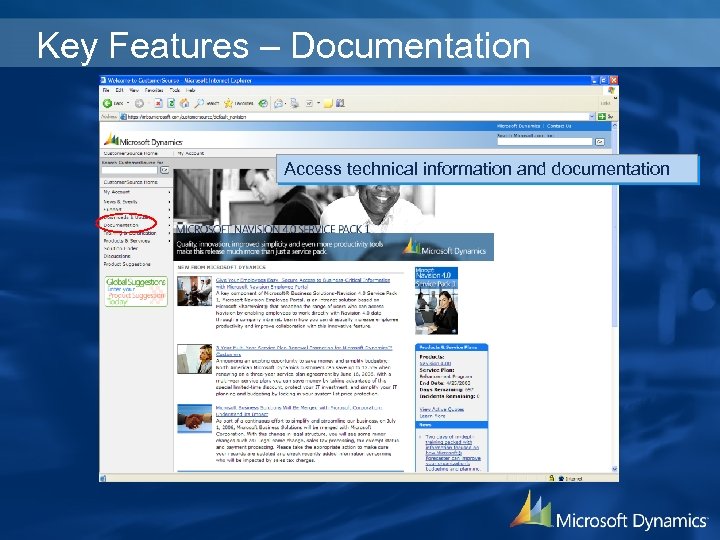Click Learn More in service plans box
This screenshot has height=540, width=720.
point(433,416)
